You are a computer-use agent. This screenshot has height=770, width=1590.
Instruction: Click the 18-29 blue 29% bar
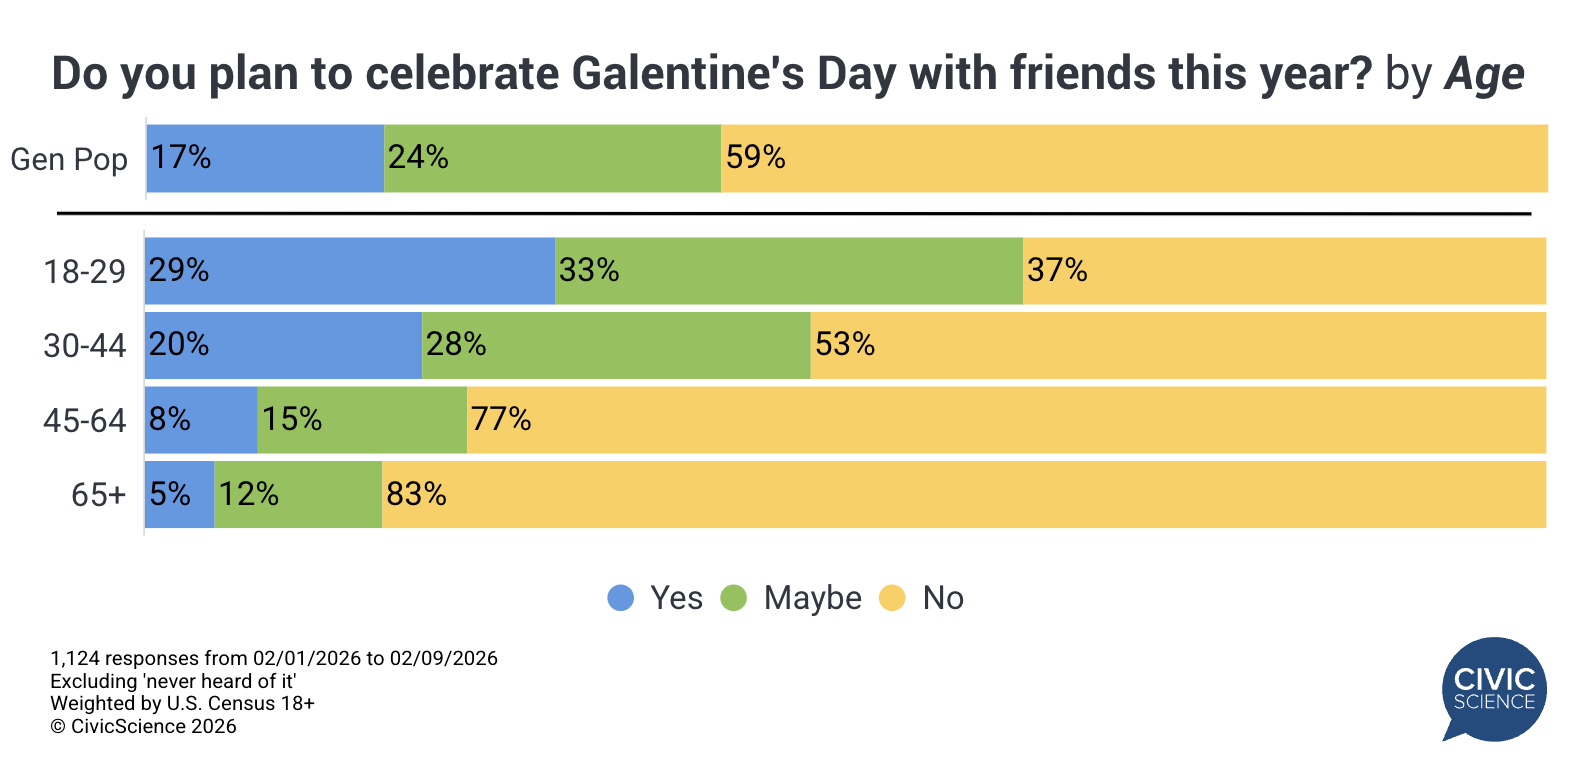point(350,271)
